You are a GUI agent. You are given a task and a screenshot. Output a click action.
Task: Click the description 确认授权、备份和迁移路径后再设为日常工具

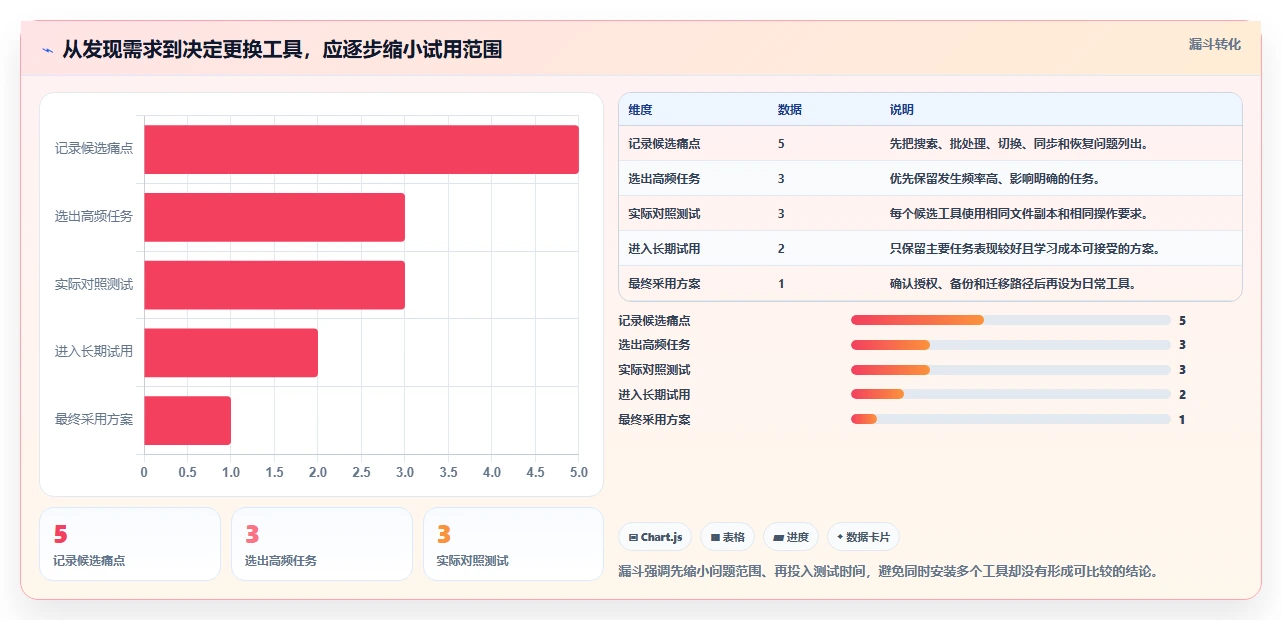point(1013,284)
